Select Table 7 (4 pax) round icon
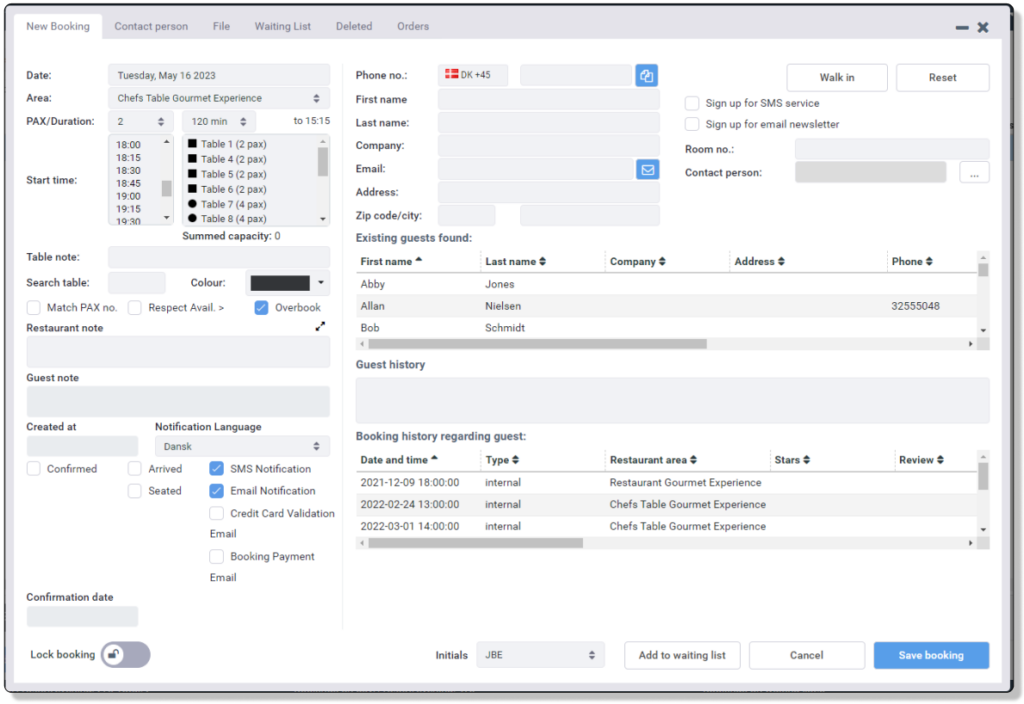The width and height of the screenshot is (1024, 704). point(192,204)
